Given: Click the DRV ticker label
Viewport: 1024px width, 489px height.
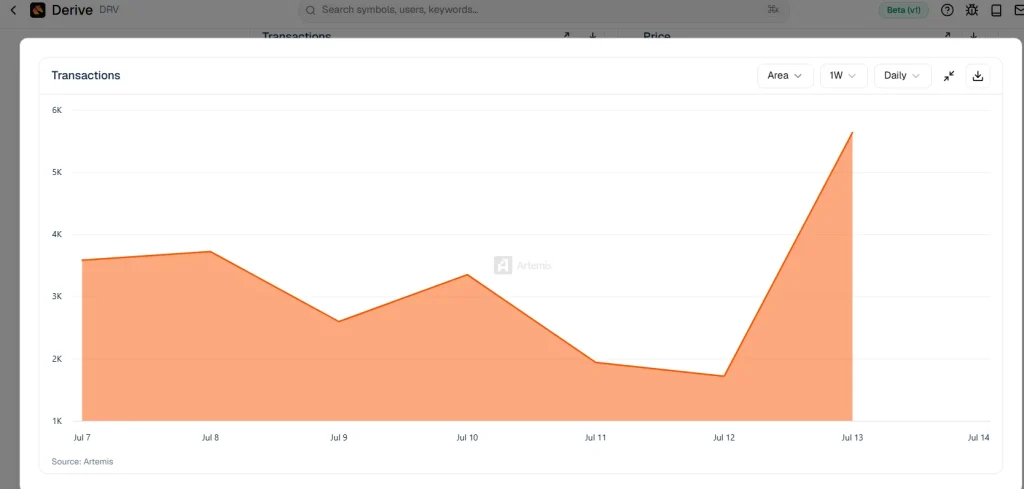Looking at the screenshot, I should click(x=109, y=10).
